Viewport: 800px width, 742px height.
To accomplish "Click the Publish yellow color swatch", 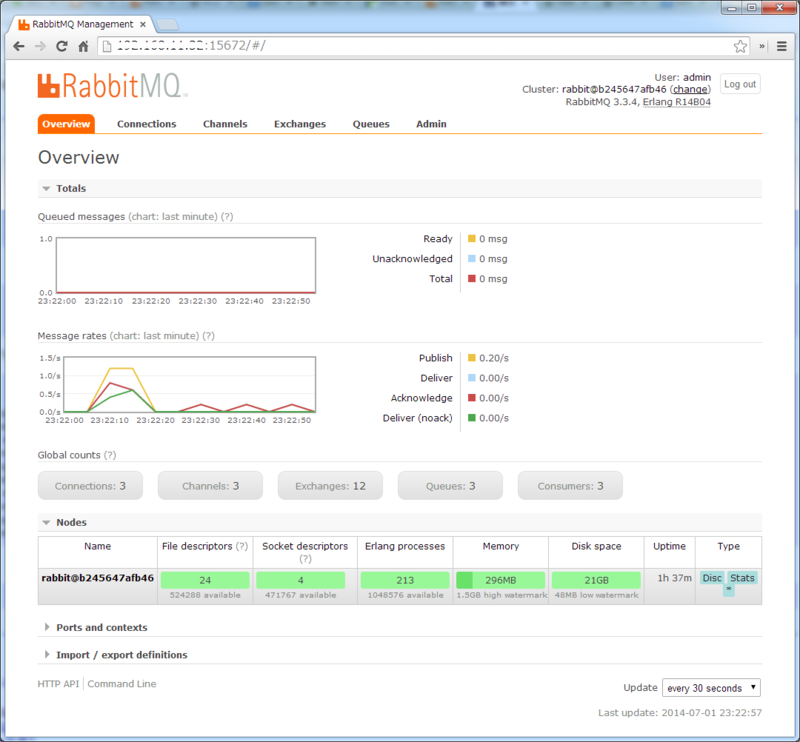I will click(x=471, y=358).
